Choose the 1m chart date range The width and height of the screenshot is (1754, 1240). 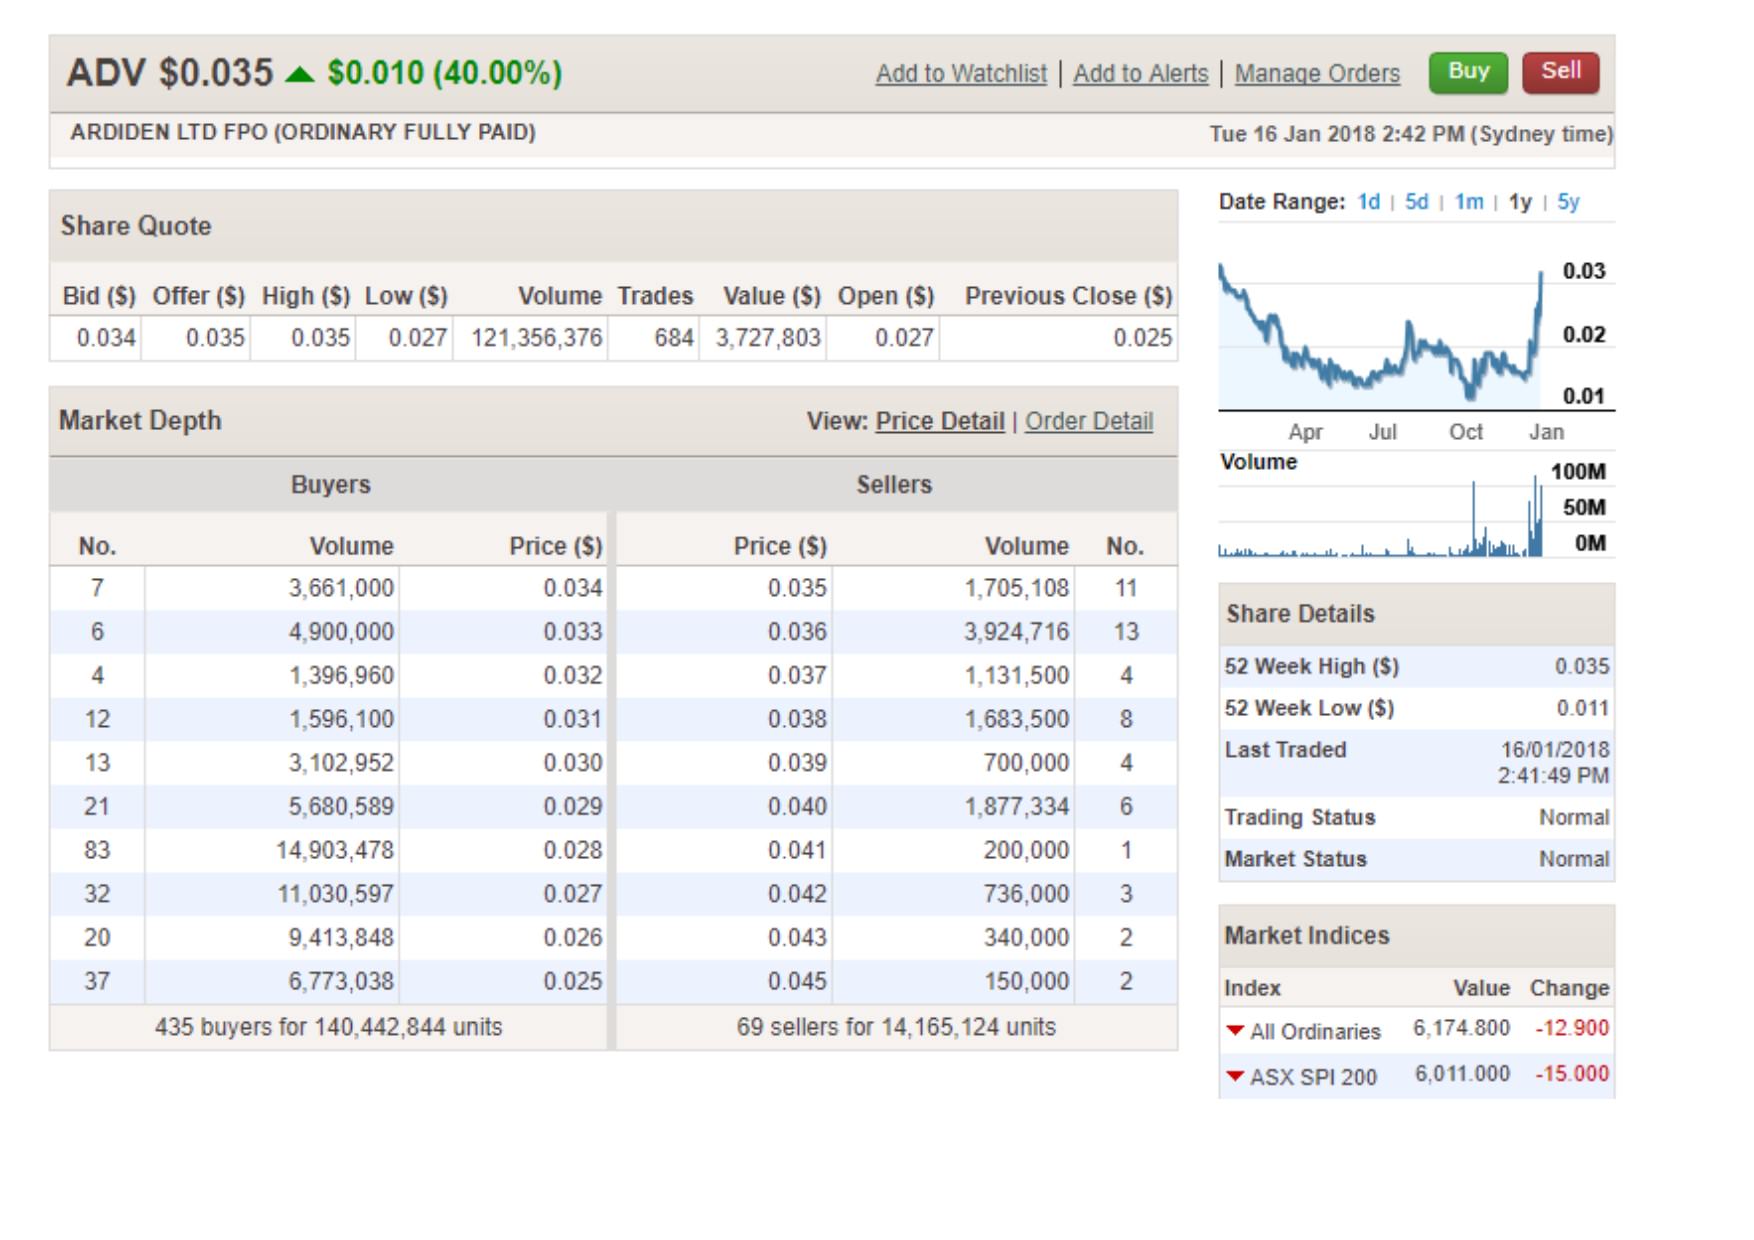click(1468, 202)
